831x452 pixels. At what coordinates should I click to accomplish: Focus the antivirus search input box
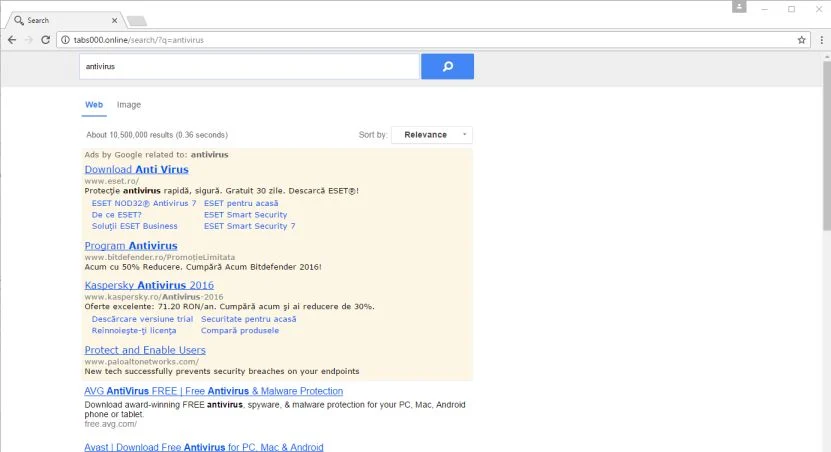pyautogui.click(x=249, y=66)
